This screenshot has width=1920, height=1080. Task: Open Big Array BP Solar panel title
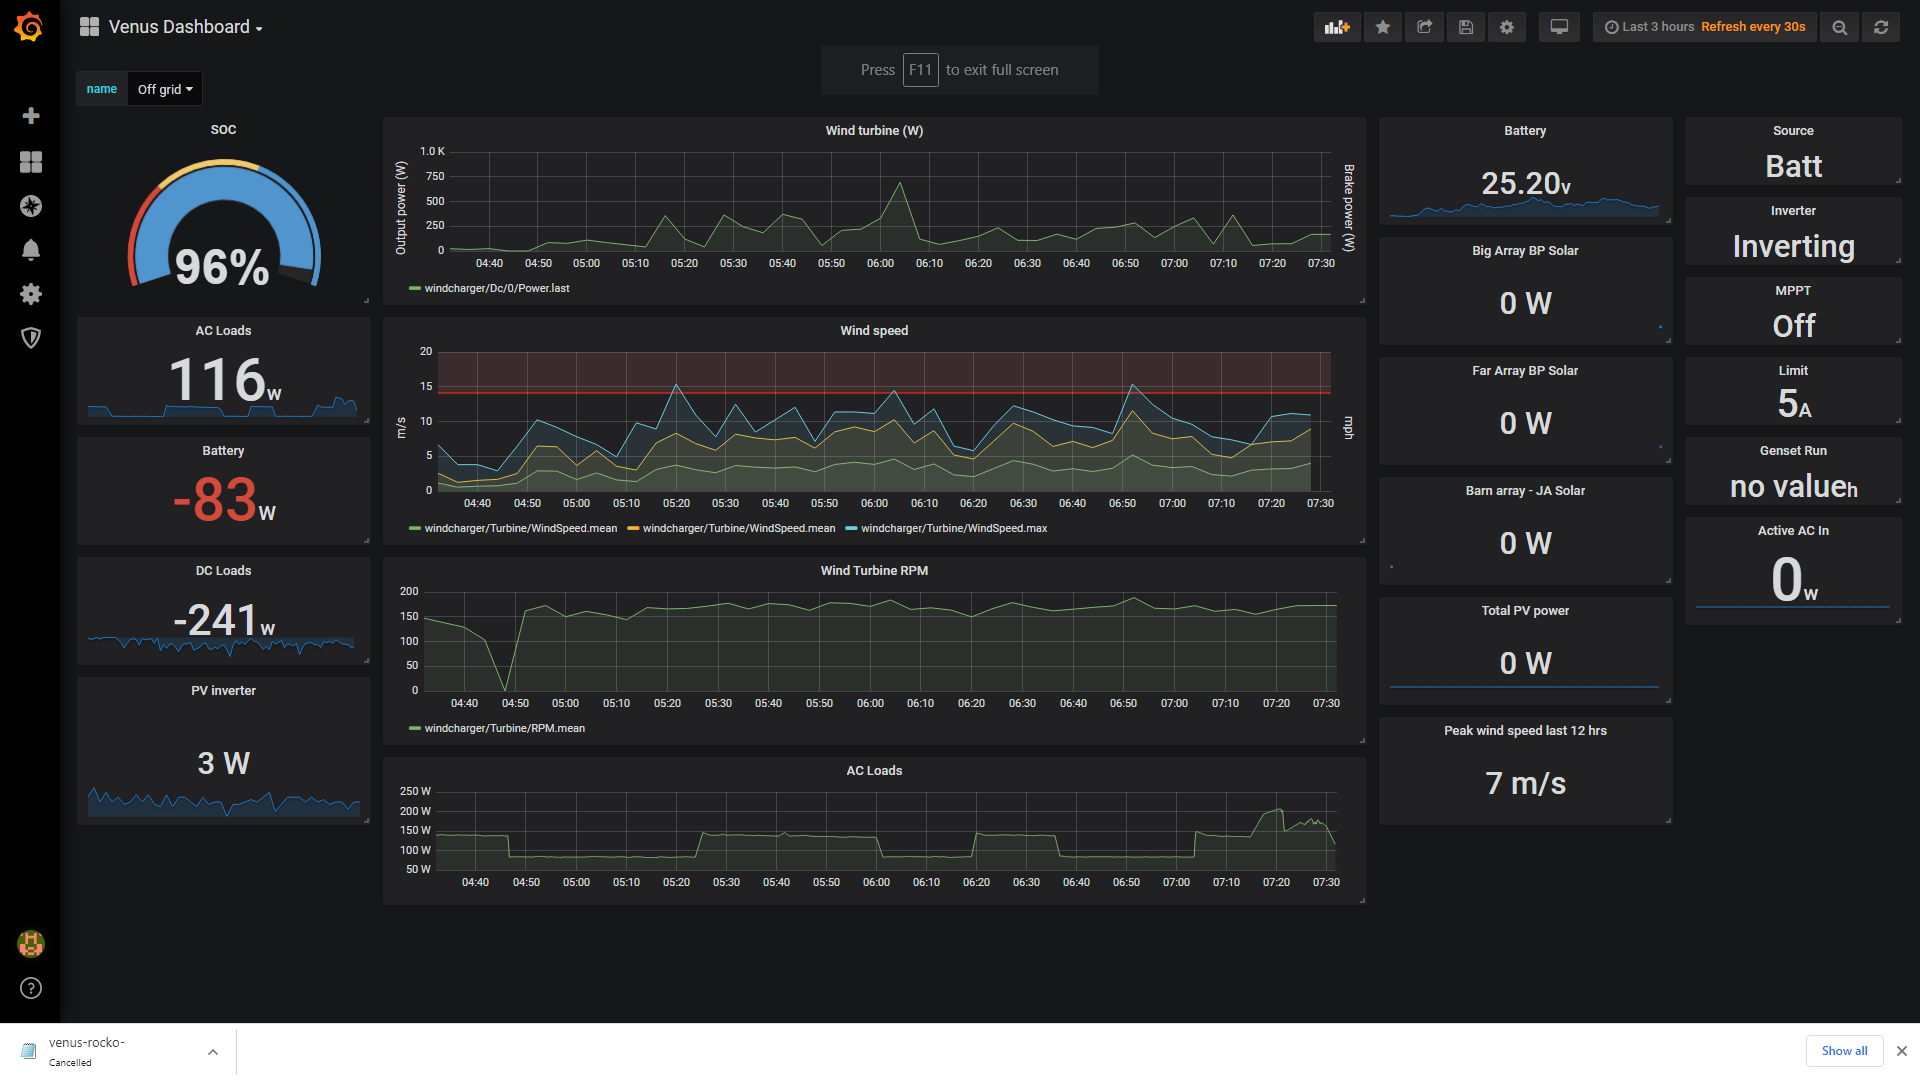click(x=1525, y=251)
